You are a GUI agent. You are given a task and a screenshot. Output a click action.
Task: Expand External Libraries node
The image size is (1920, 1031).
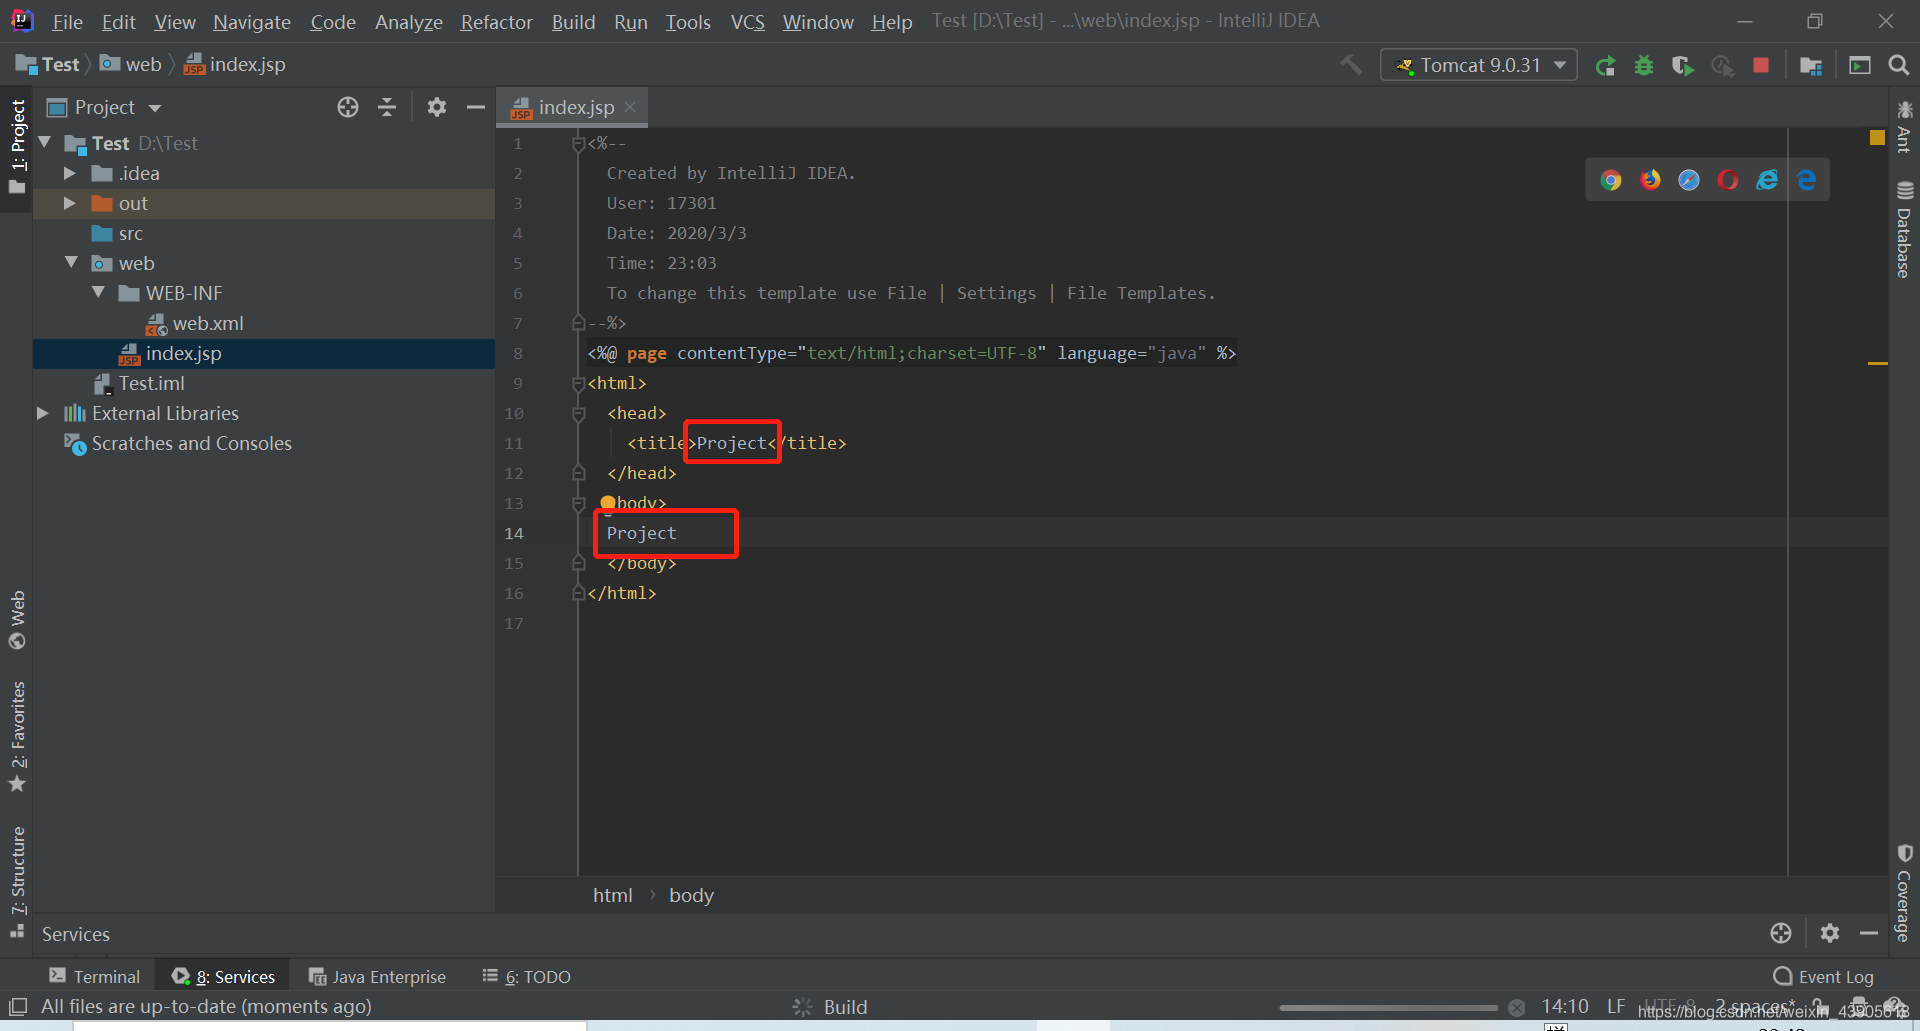(43, 413)
